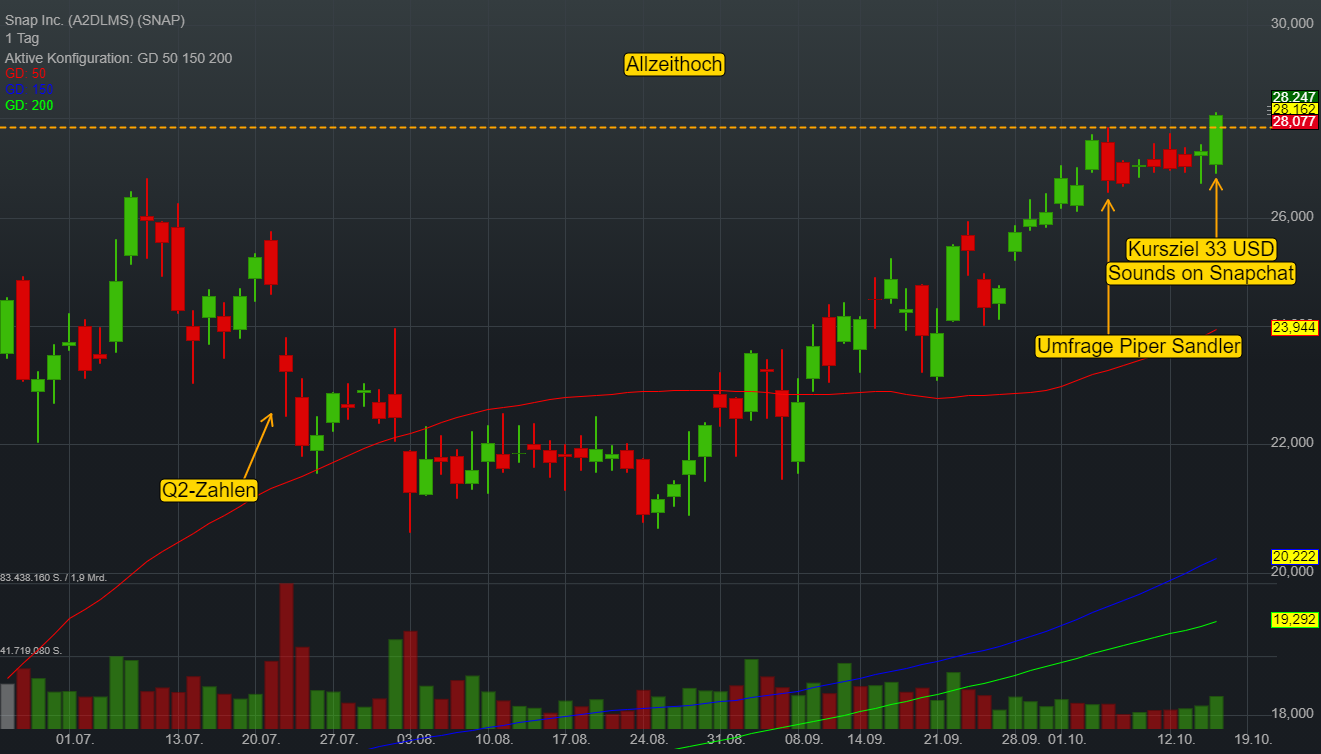The width and height of the screenshot is (1321, 754).
Task: Click the 28,077 red price tag
Action: [1294, 122]
